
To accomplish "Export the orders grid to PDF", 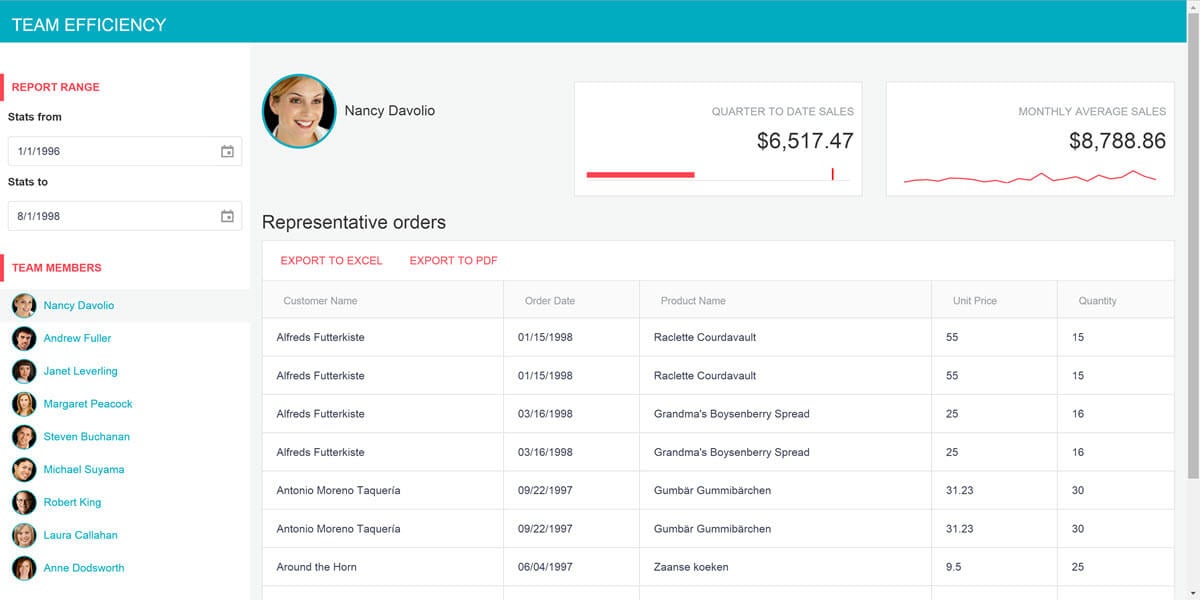I will (452, 260).
